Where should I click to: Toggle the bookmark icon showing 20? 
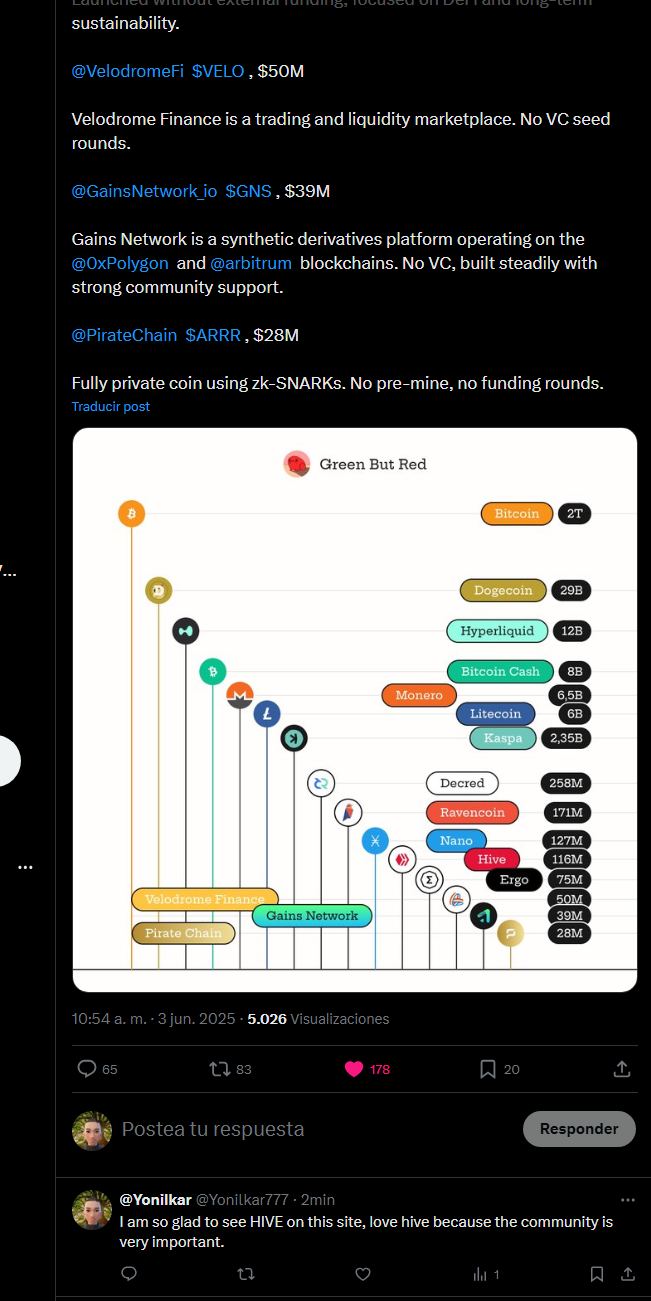pos(488,1069)
